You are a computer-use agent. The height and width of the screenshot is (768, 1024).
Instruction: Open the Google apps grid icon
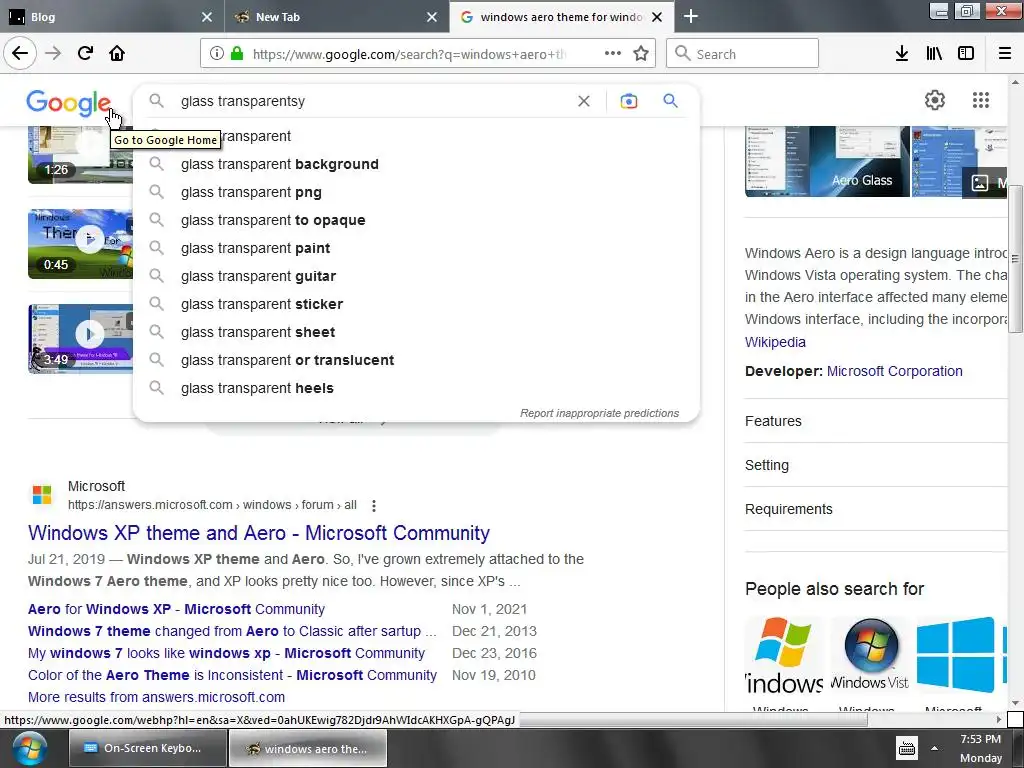[x=980, y=100]
